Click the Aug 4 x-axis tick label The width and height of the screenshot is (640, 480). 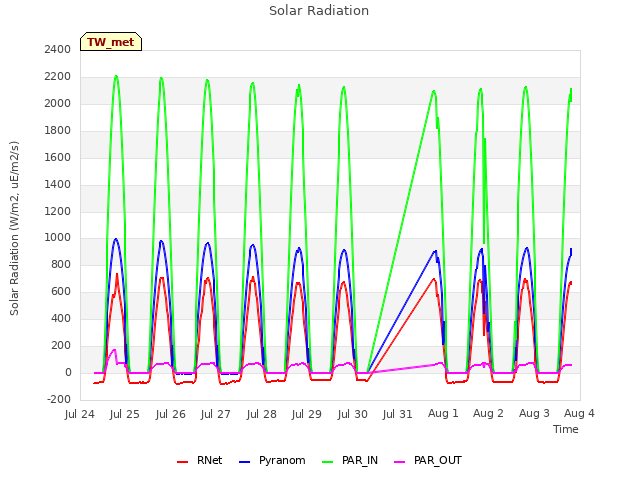[x=579, y=413]
